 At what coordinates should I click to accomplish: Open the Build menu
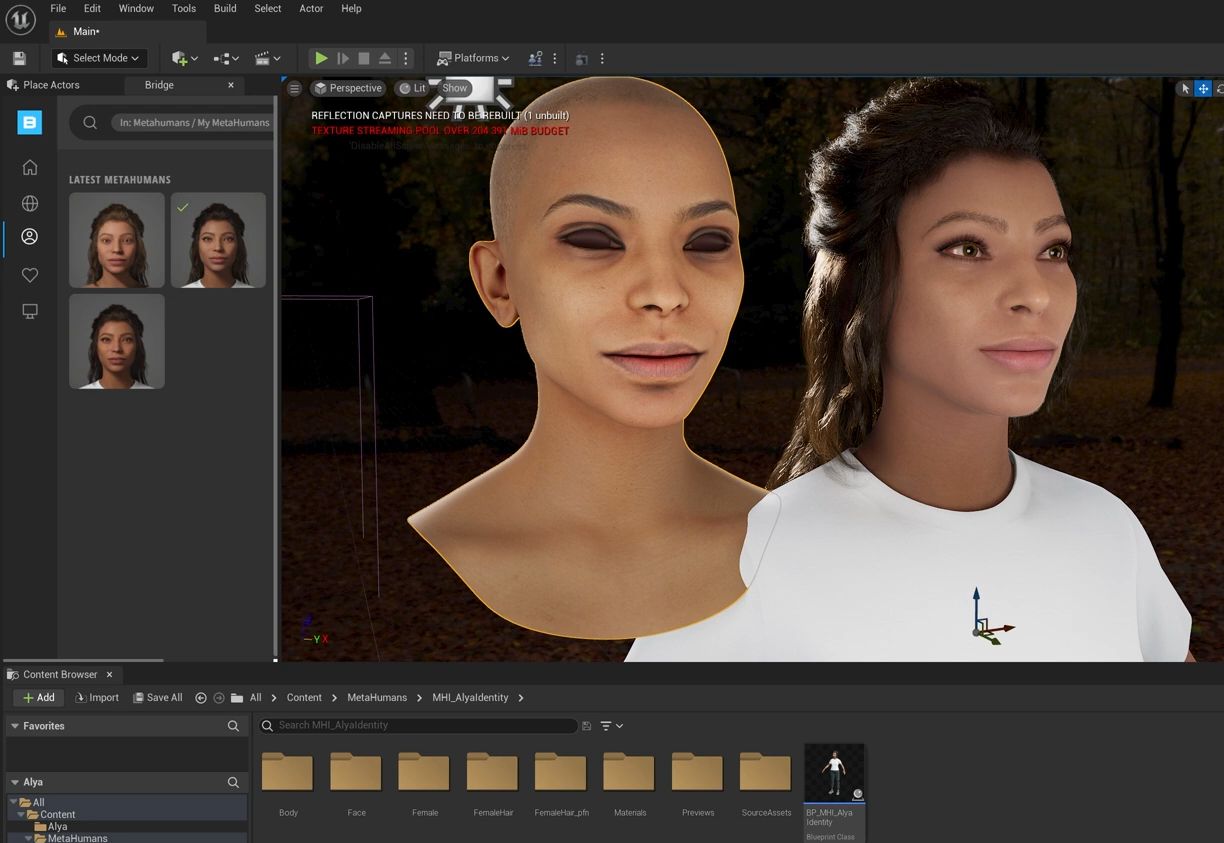tap(225, 8)
